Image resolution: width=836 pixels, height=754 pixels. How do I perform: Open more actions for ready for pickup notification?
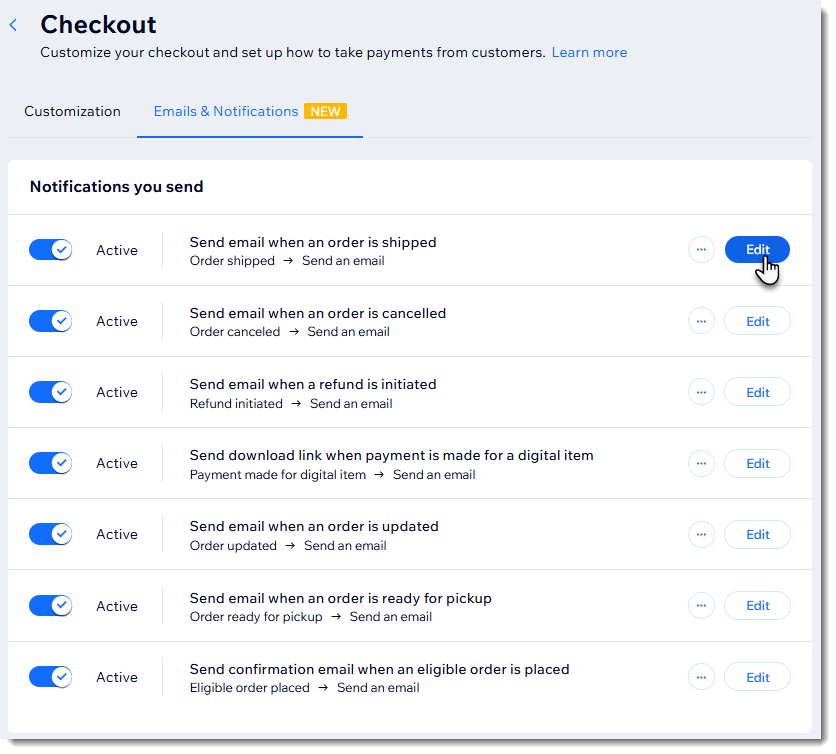(x=701, y=605)
